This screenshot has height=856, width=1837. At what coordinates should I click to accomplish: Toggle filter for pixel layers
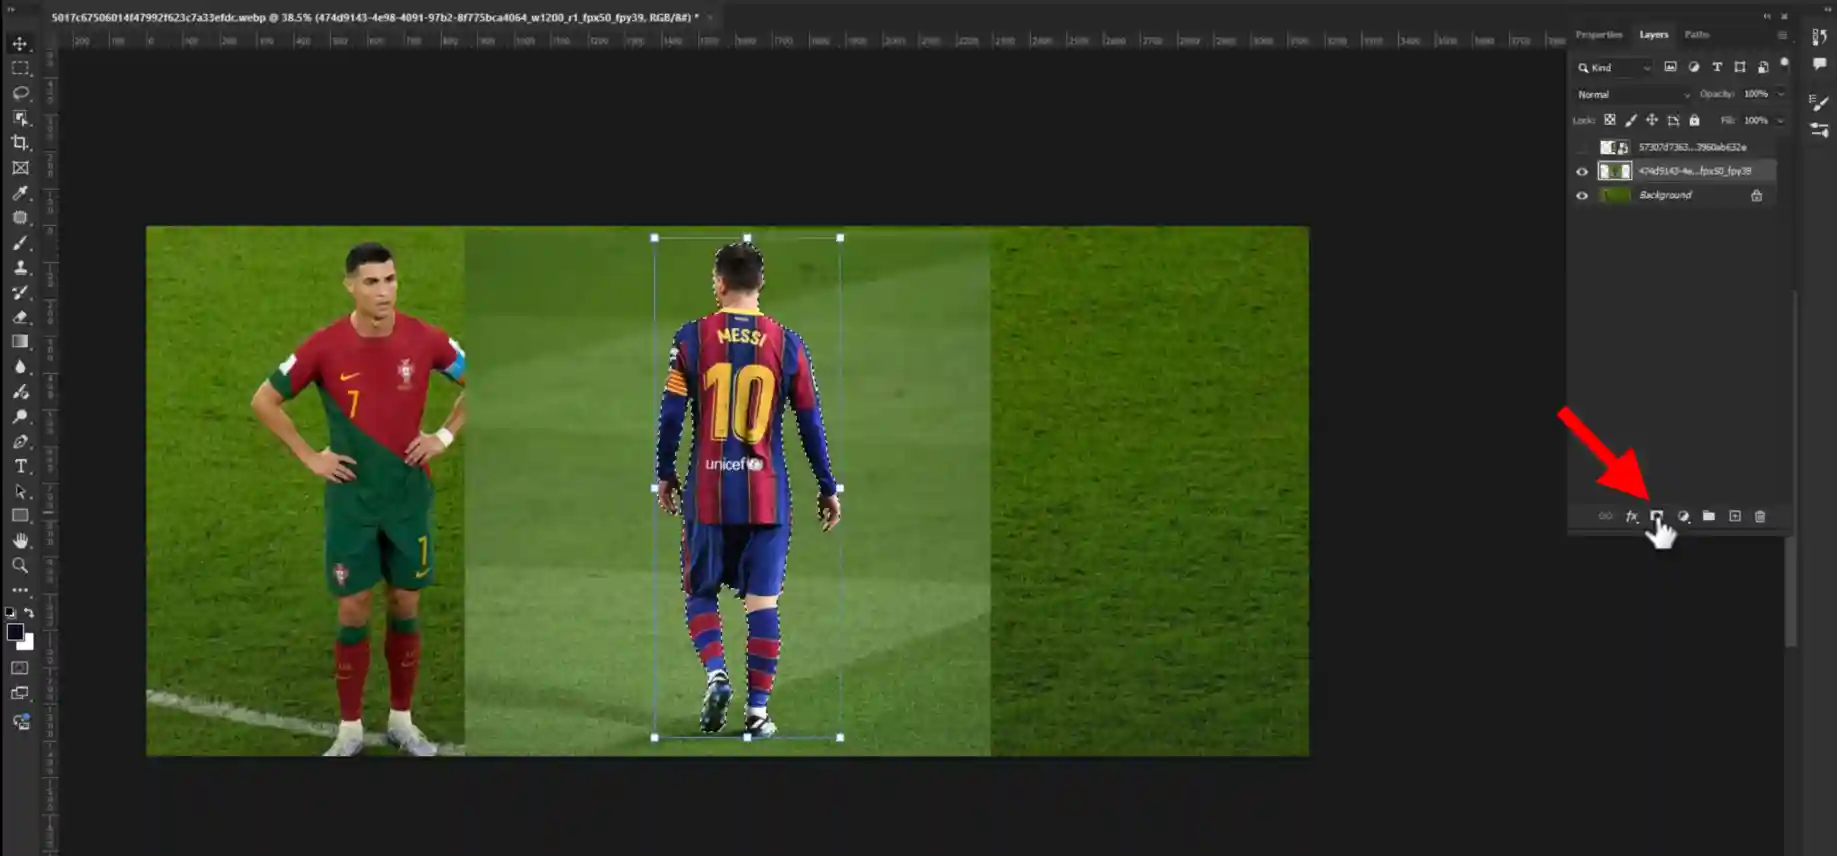(x=1670, y=67)
